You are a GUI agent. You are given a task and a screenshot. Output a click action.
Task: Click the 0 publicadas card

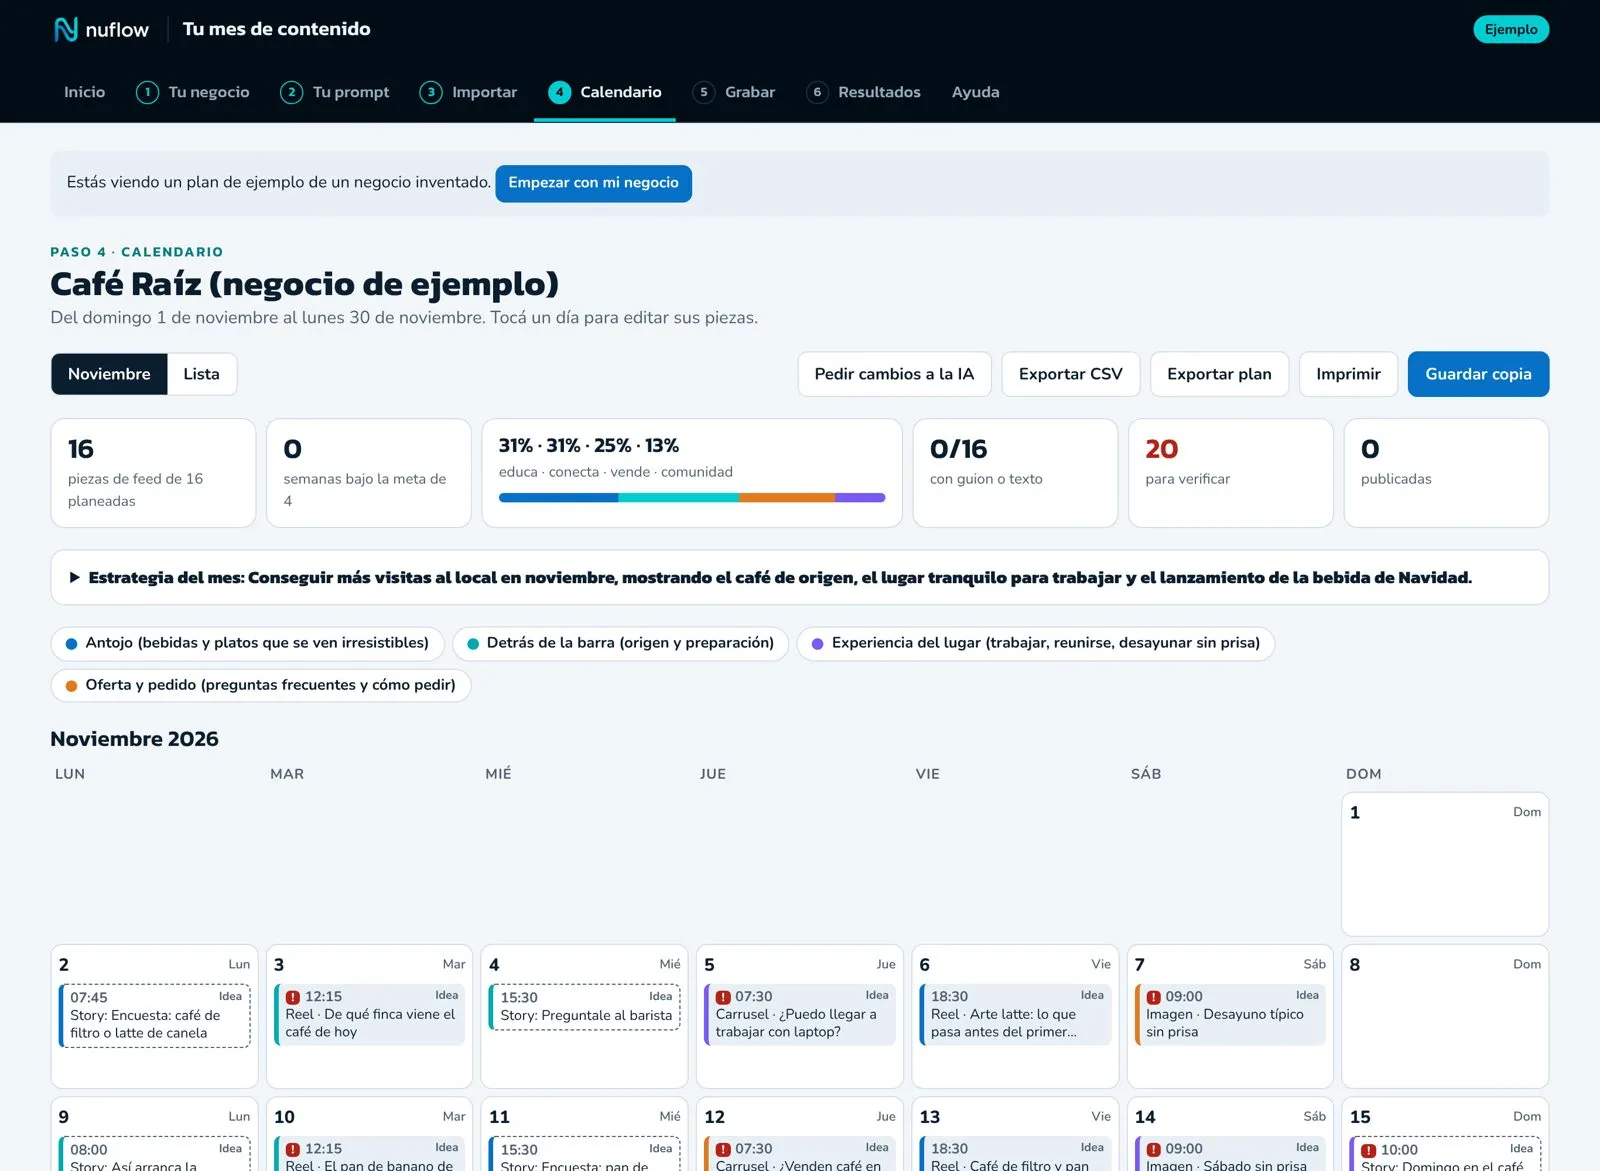click(x=1446, y=473)
